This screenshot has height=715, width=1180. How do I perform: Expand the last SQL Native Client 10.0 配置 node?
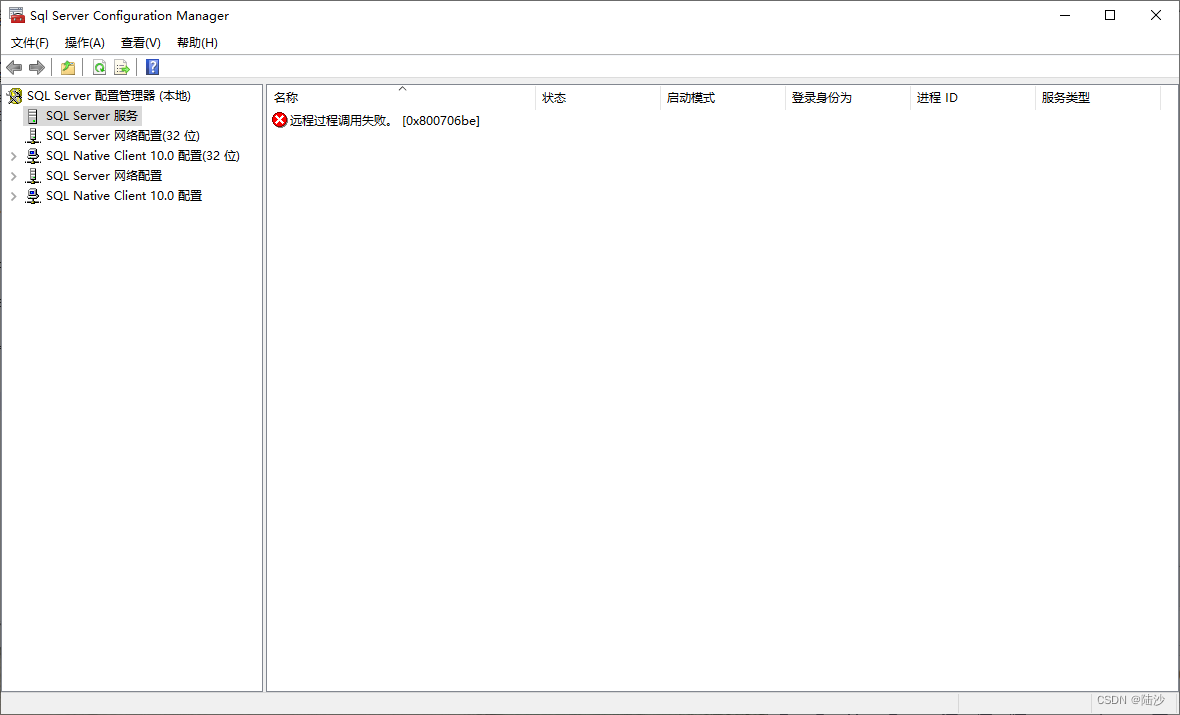click(x=14, y=196)
